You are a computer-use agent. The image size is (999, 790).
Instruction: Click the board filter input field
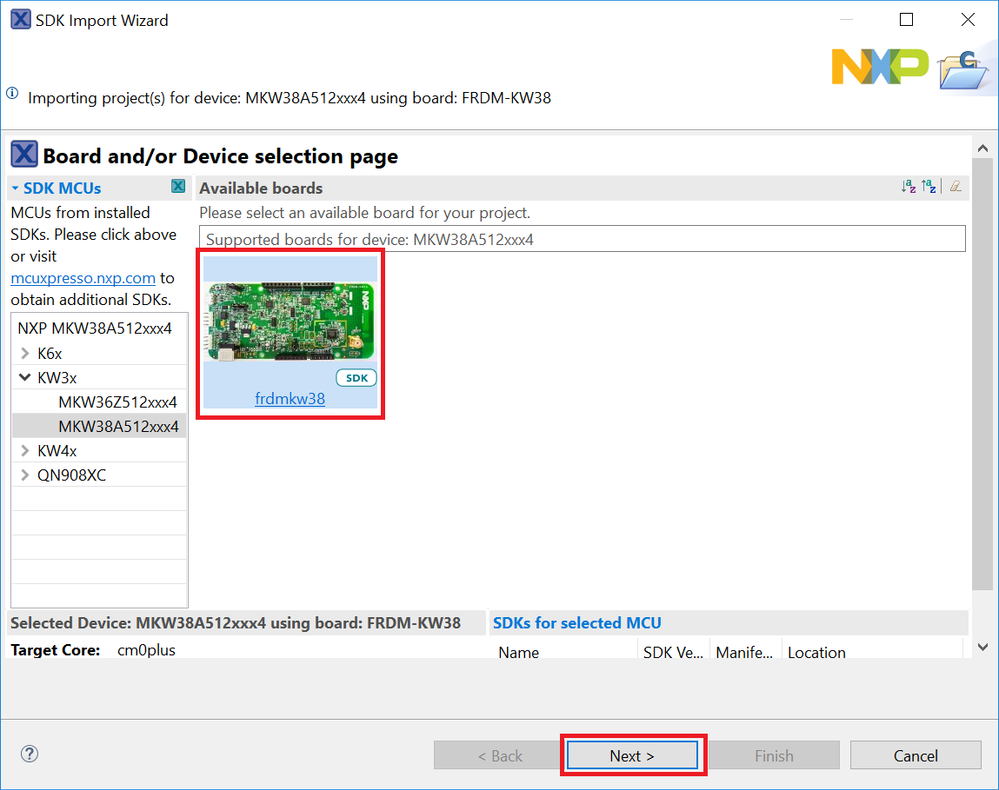(x=582, y=239)
